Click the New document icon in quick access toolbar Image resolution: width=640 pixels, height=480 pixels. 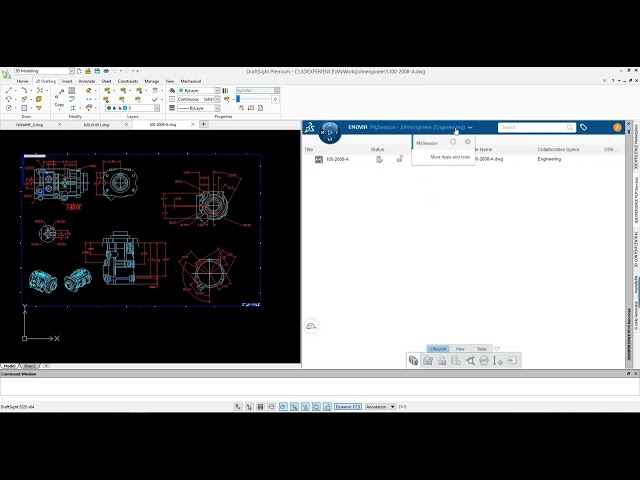tap(79, 71)
